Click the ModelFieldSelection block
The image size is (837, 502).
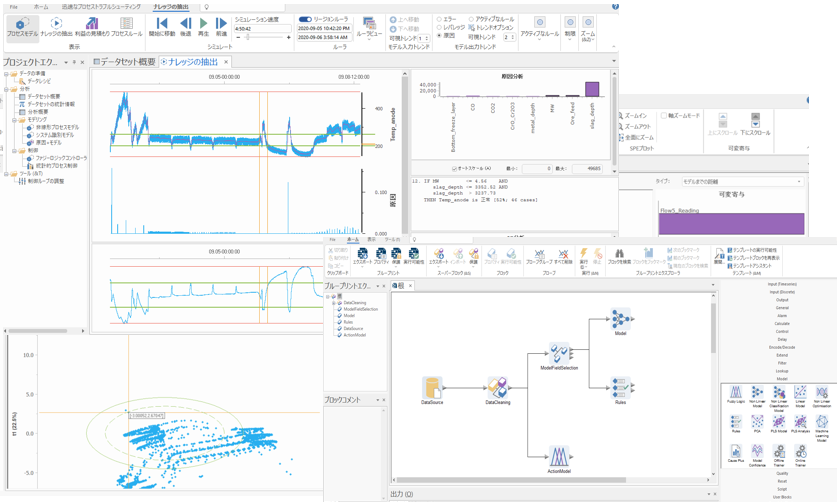click(x=559, y=354)
